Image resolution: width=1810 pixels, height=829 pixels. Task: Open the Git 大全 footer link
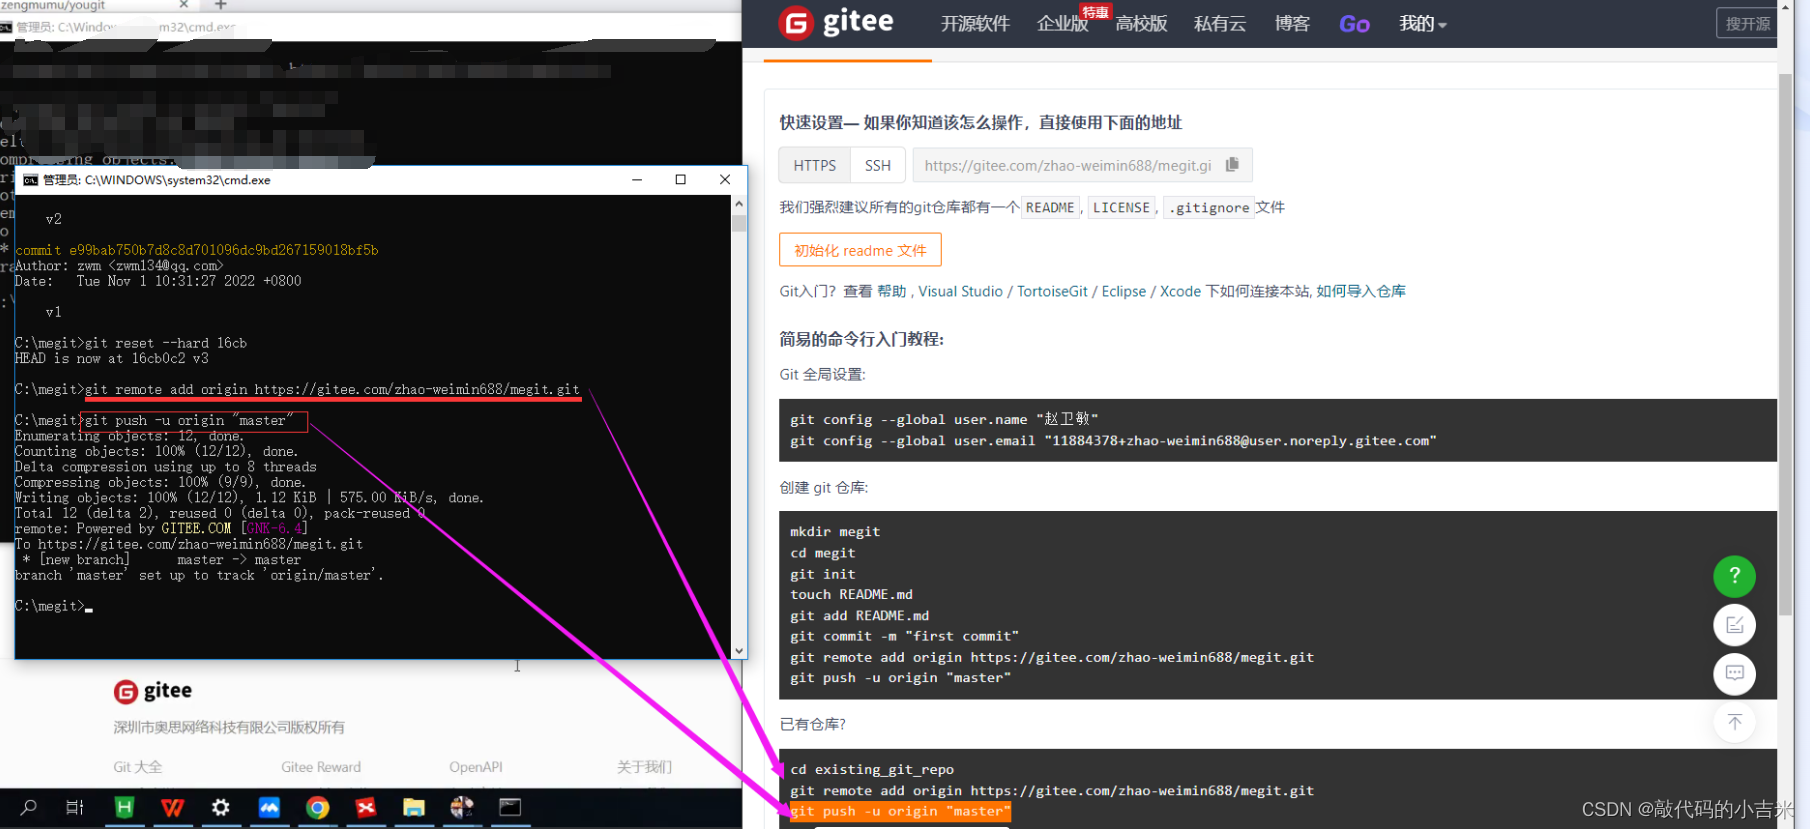point(137,767)
